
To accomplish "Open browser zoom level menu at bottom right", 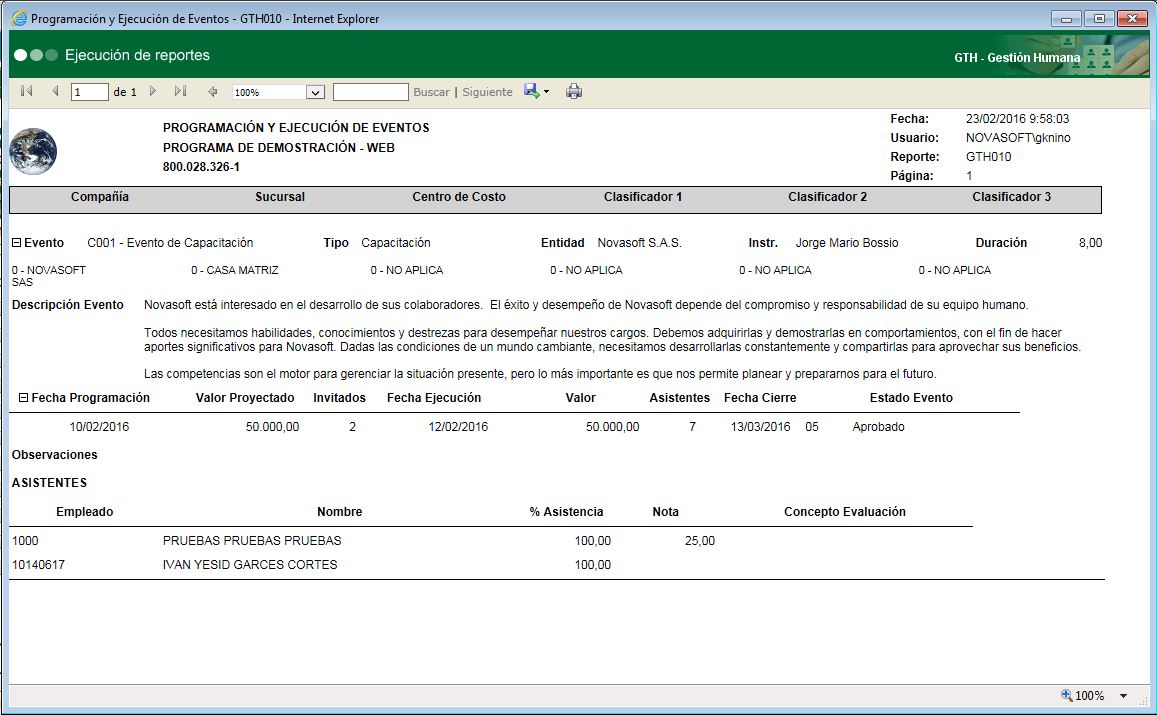I will coord(1123,696).
